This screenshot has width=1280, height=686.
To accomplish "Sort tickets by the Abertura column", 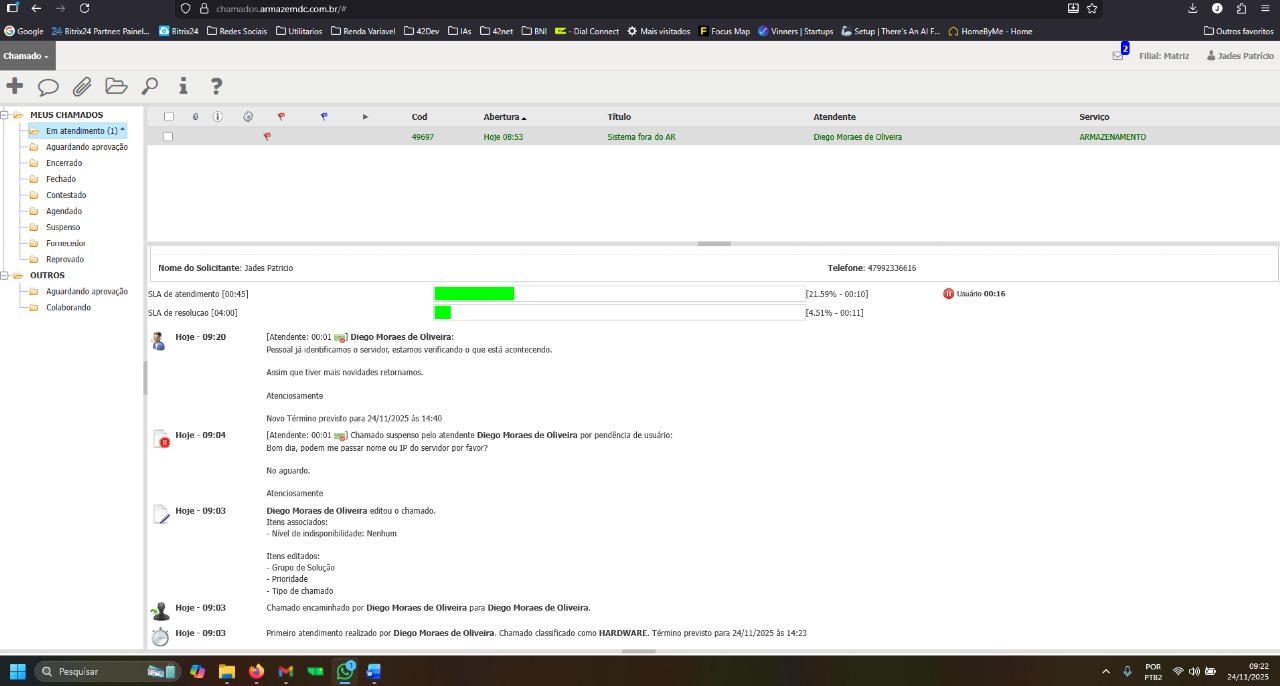I will click(504, 117).
